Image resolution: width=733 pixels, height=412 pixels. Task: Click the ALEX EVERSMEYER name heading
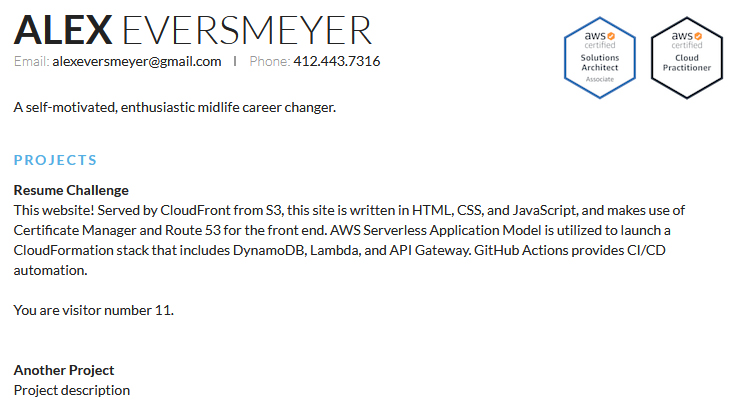(193, 30)
